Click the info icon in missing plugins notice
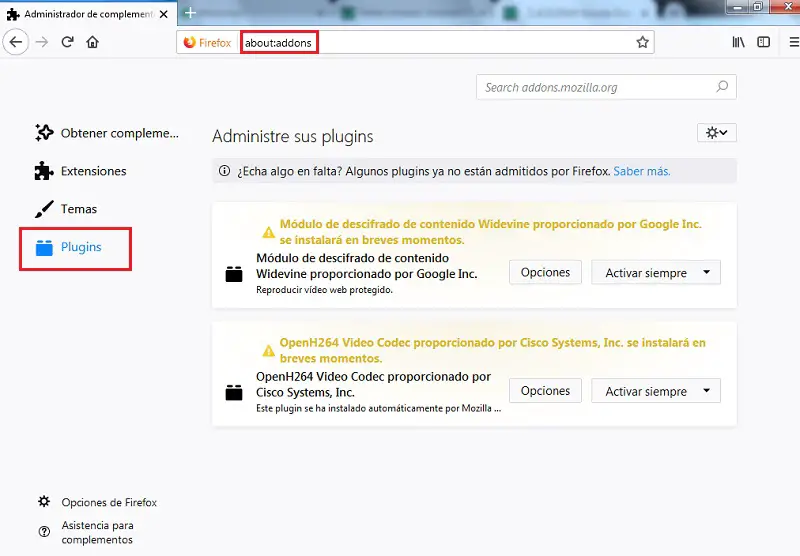Viewport: 800px width, 556px height. pyautogui.click(x=224, y=171)
